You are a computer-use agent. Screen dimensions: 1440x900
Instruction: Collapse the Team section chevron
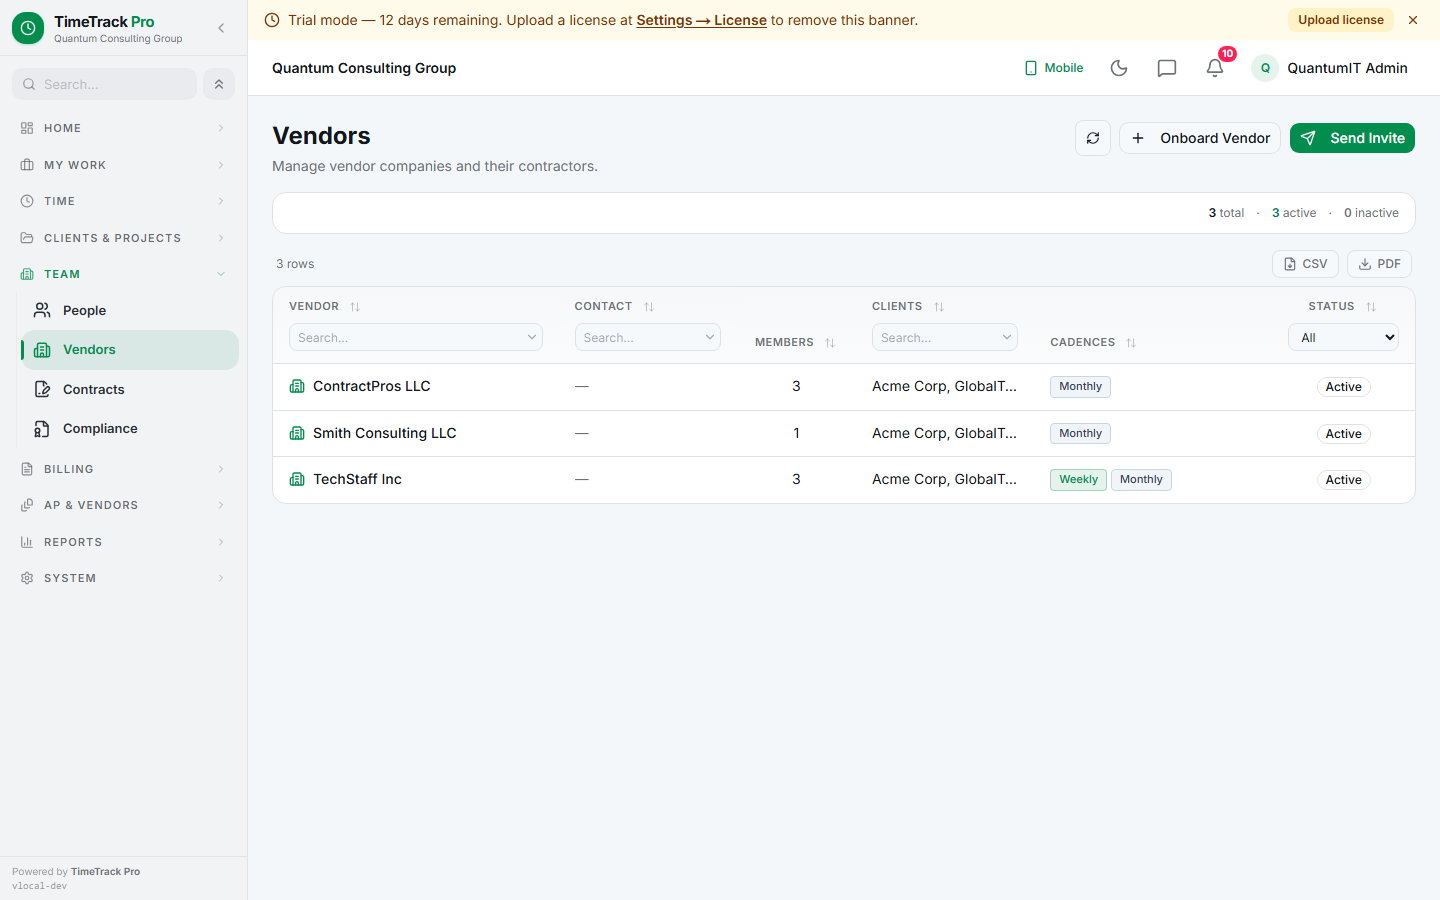point(221,274)
